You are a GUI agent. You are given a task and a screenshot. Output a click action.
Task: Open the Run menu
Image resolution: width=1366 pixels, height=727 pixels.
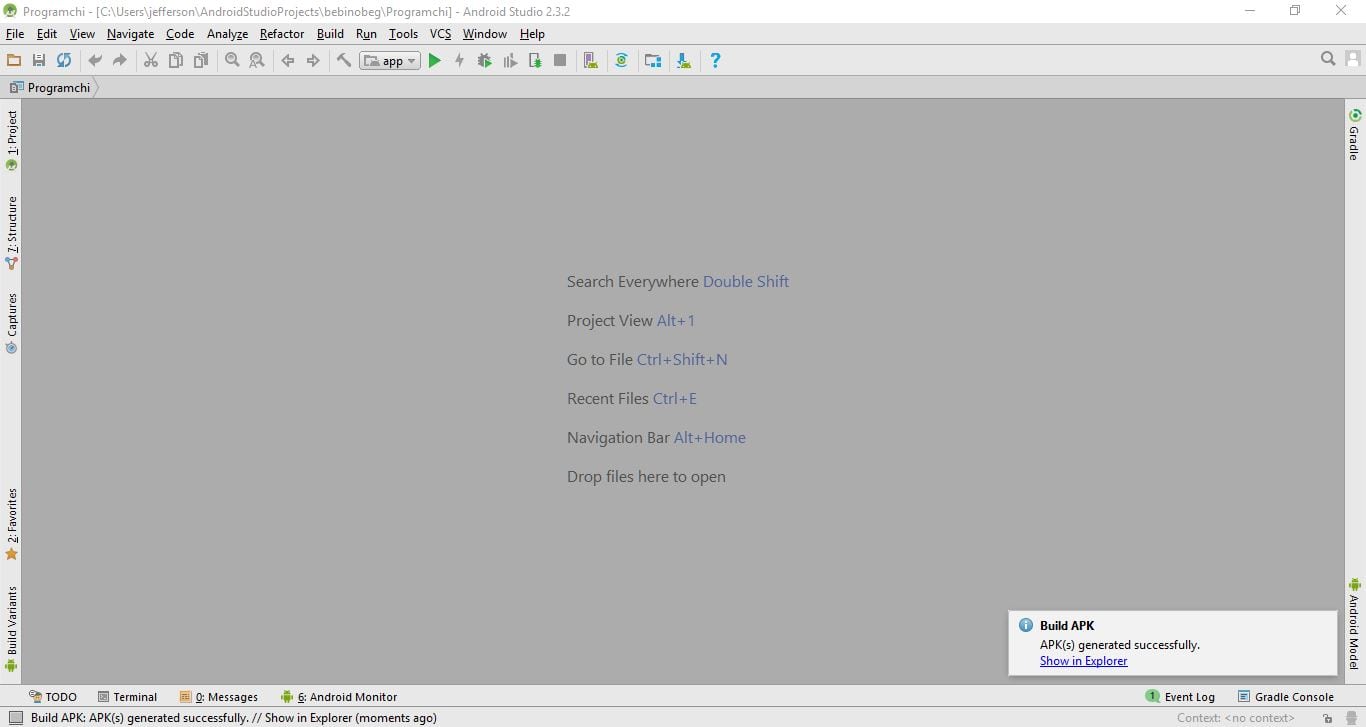click(366, 34)
